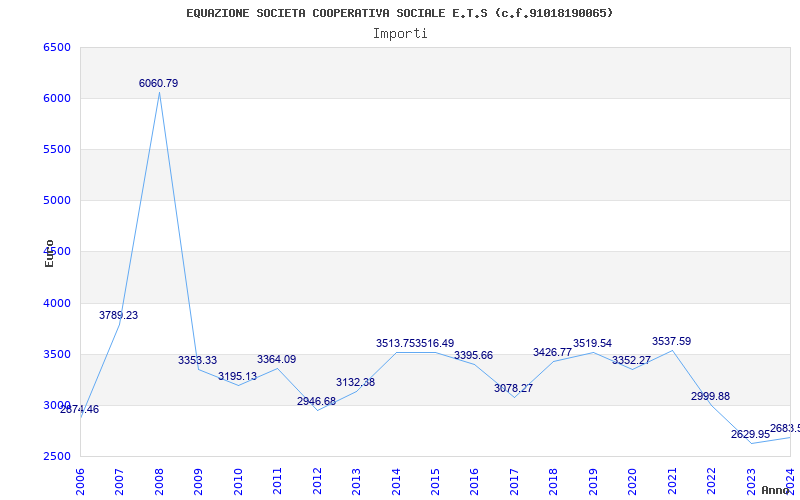800x500 pixels.
Task: Click the Anno x-axis title
Action: tap(776, 491)
